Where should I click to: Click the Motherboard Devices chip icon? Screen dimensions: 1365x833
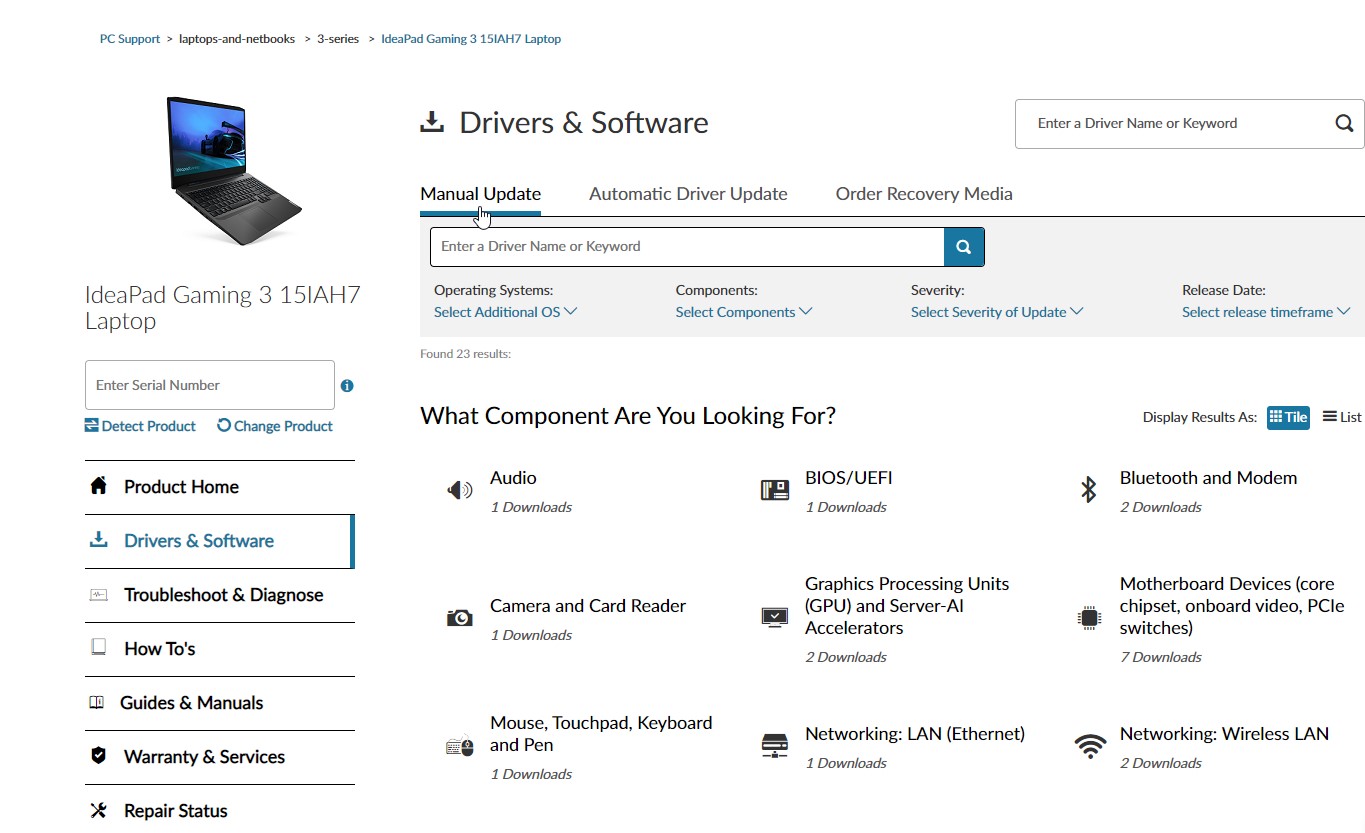tap(1089, 618)
